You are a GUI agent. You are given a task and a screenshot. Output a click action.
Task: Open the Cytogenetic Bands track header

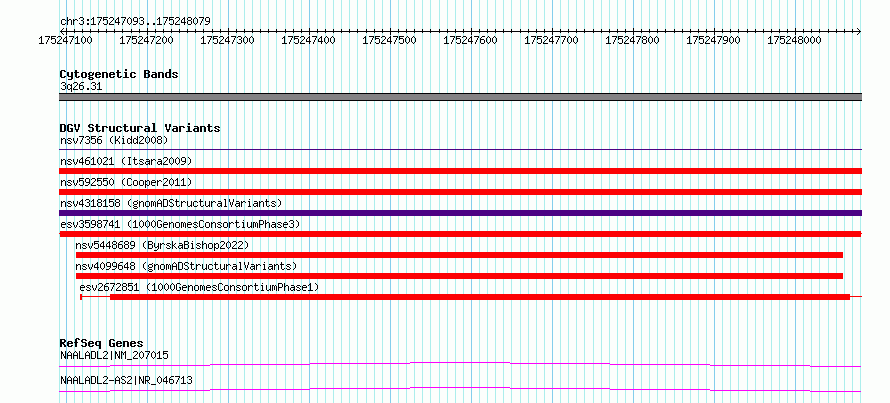pyautogui.click(x=119, y=74)
